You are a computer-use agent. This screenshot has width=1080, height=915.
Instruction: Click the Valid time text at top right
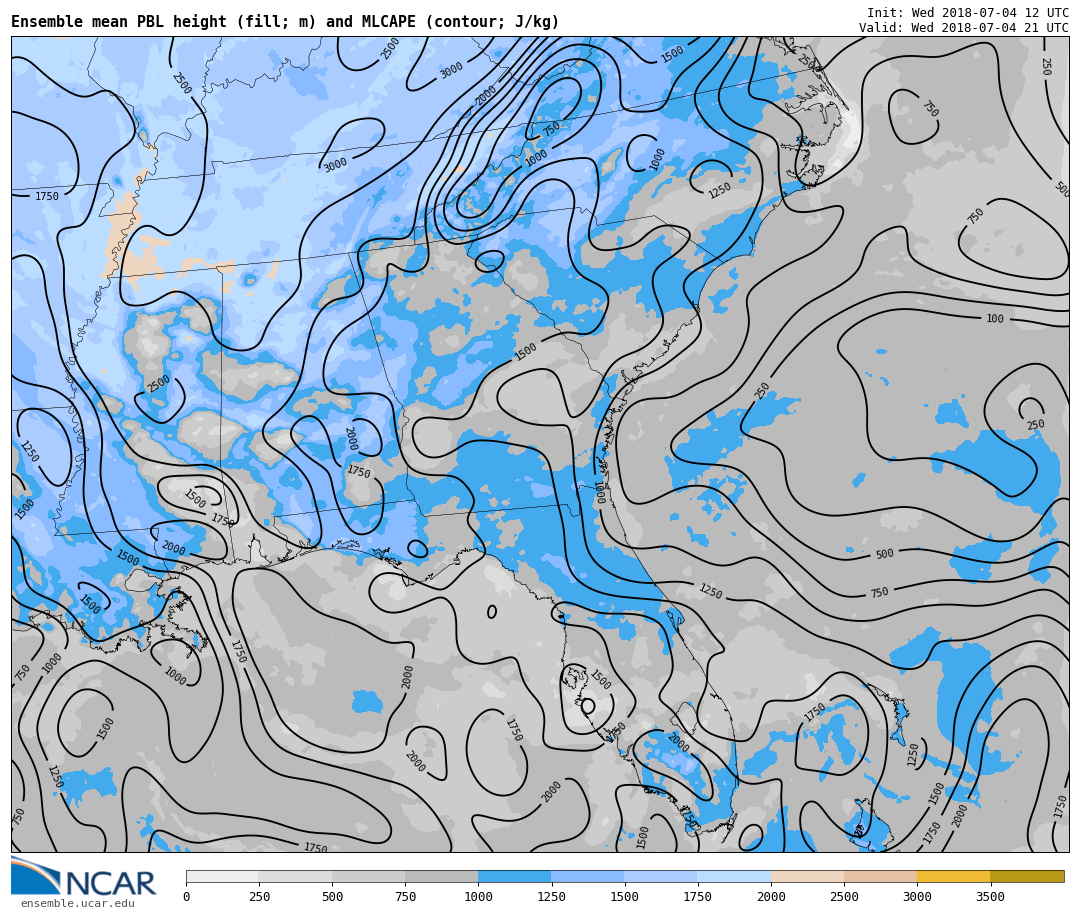coord(963,28)
